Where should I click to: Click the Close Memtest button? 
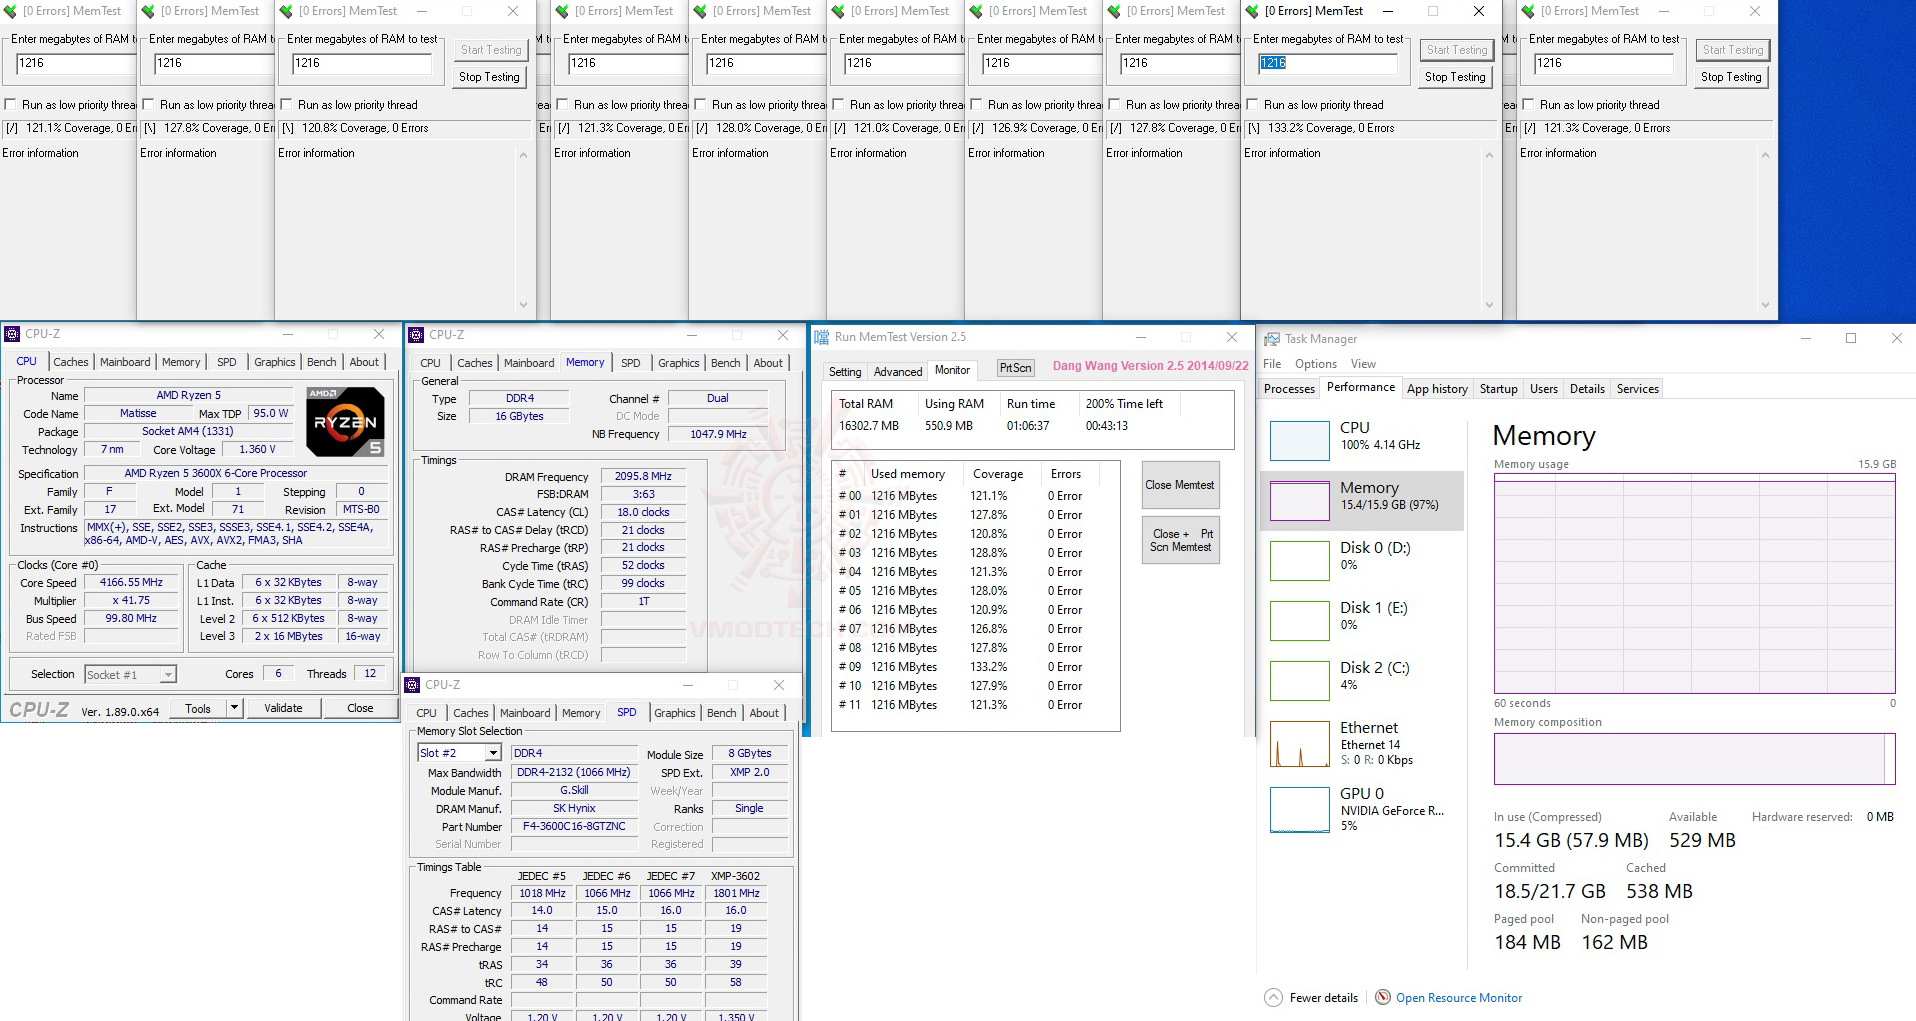tap(1180, 485)
